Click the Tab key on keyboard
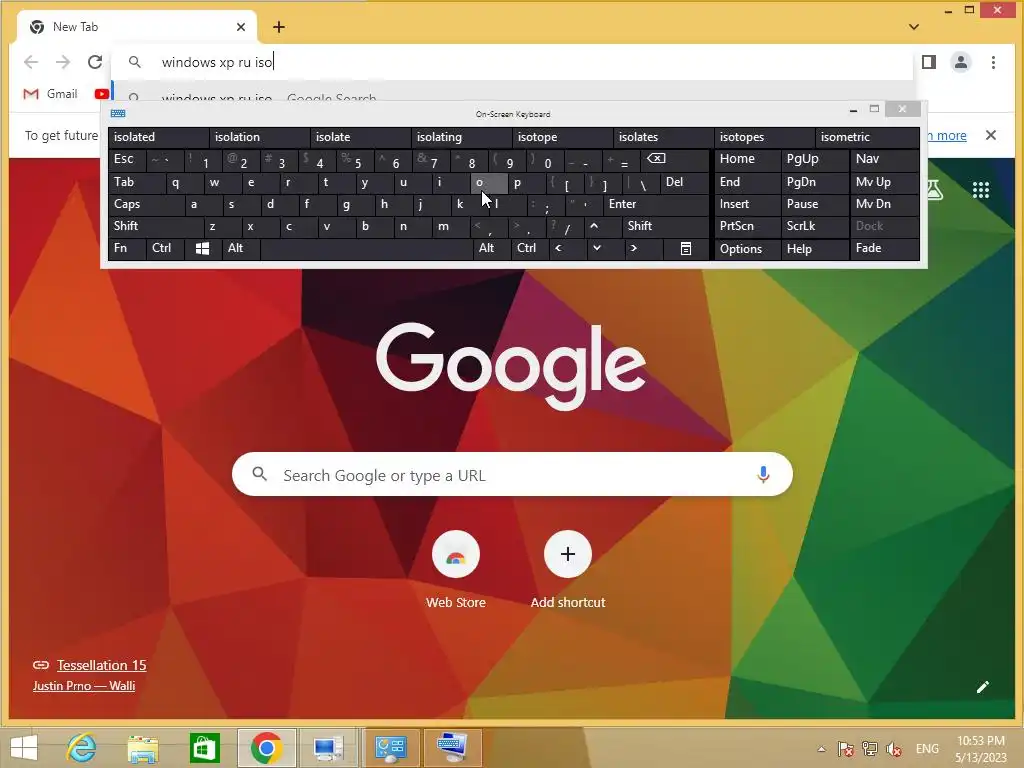The image size is (1024, 768). (x=136, y=182)
